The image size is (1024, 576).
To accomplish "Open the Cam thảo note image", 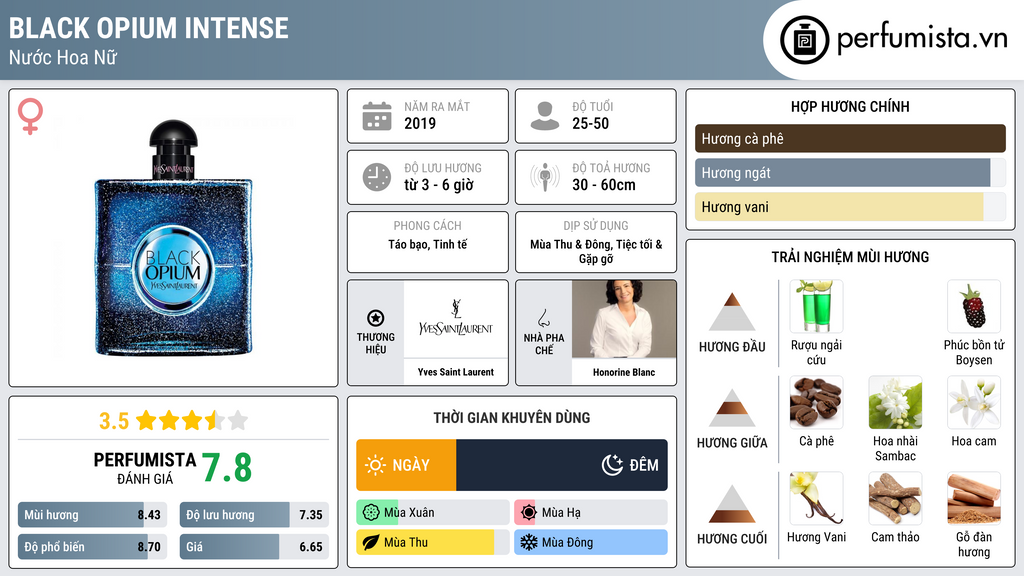I will (x=895, y=499).
